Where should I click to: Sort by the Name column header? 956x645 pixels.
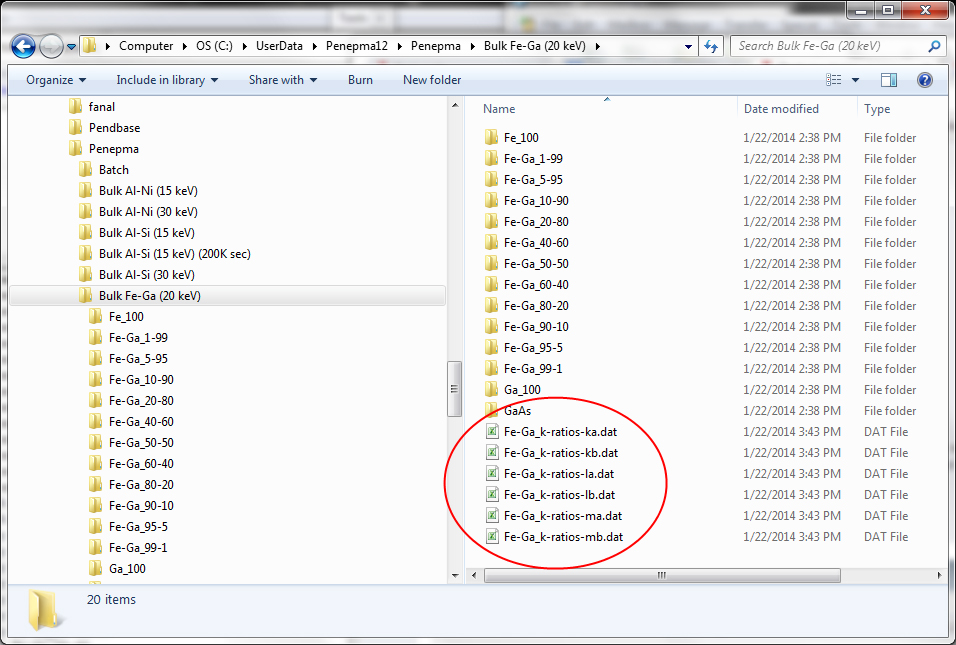(x=500, y=109)
